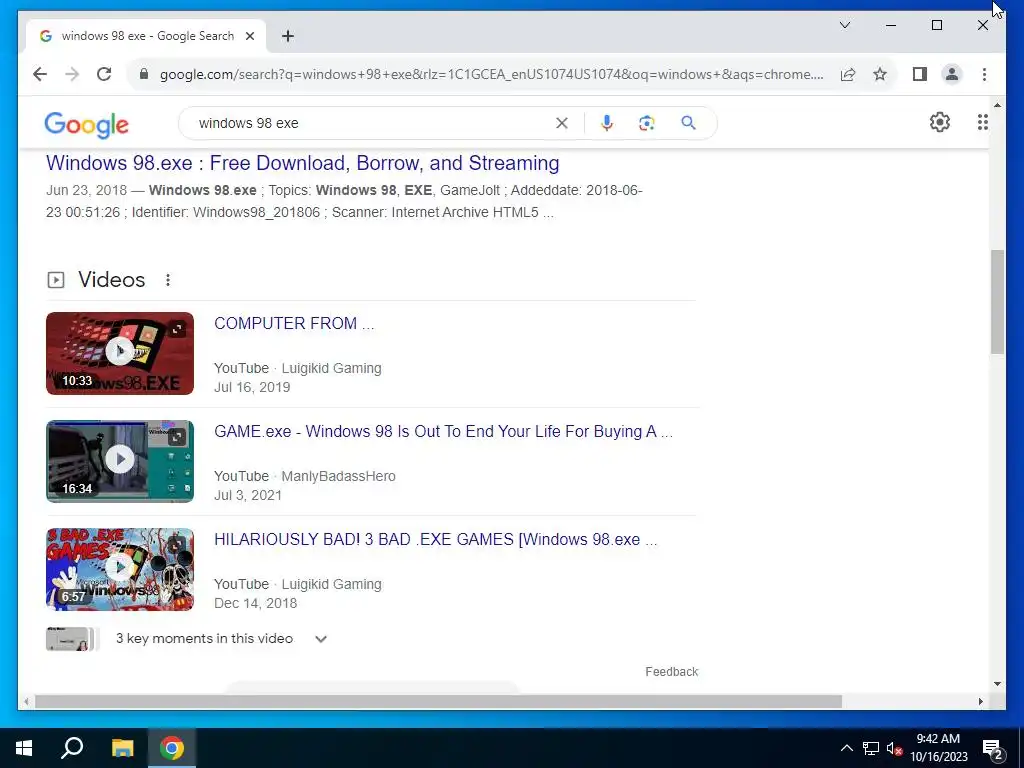The width and height of the screenshot is (1024, 768).
Task: View site information via the lock icon
Action: tap(144, 74)
